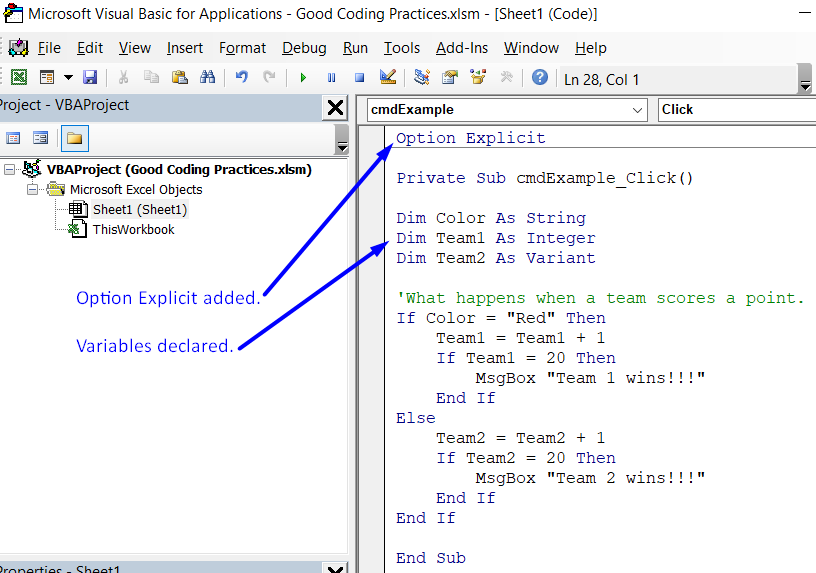816x573 pixels.
Task: Open Find with the binoculars icon
Action: coord(208,78)
